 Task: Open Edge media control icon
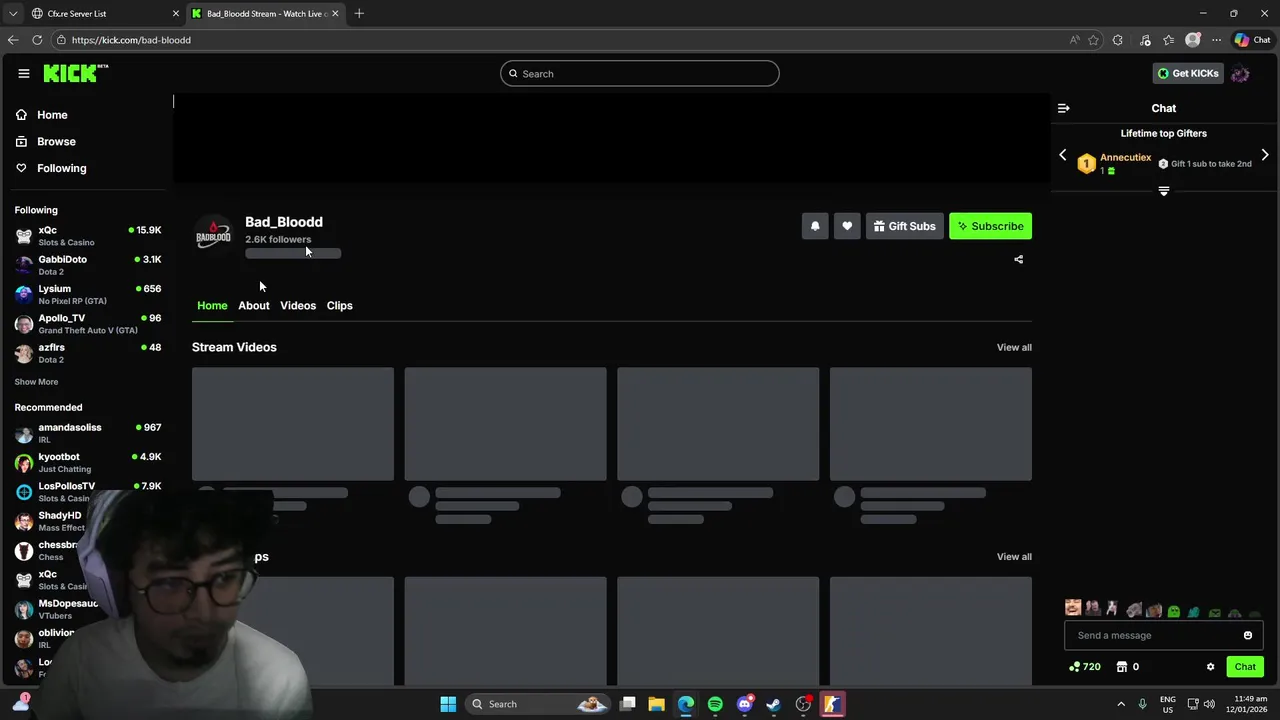tap(1145, 40)
